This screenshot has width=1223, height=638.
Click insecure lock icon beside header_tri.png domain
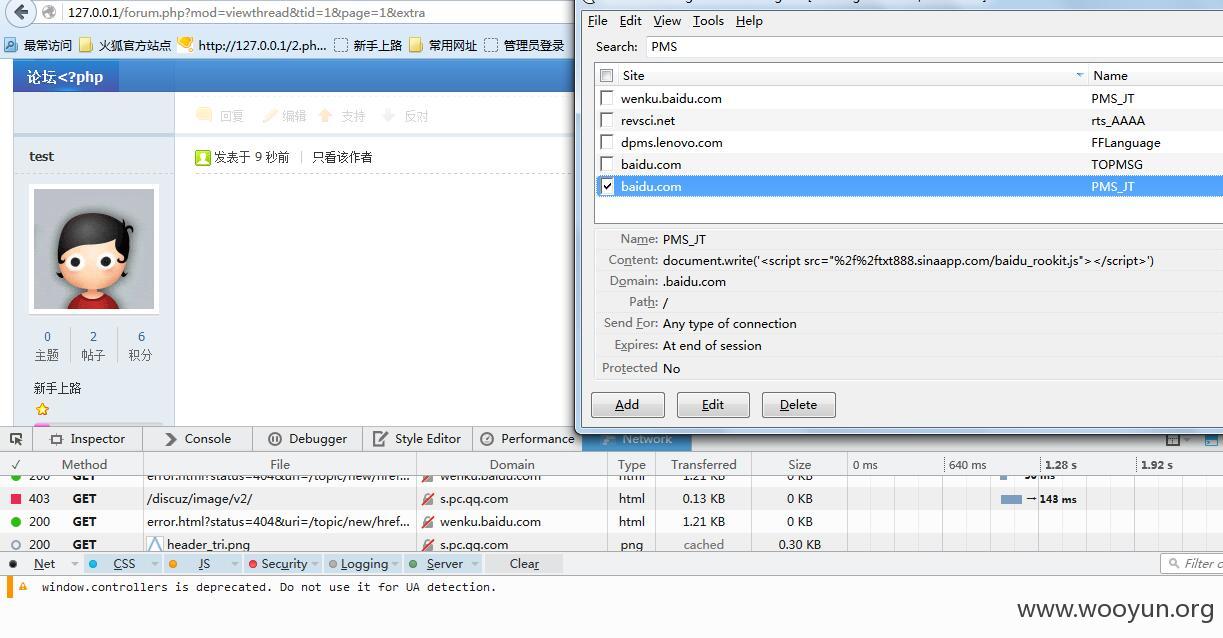(x=428, y=545)
